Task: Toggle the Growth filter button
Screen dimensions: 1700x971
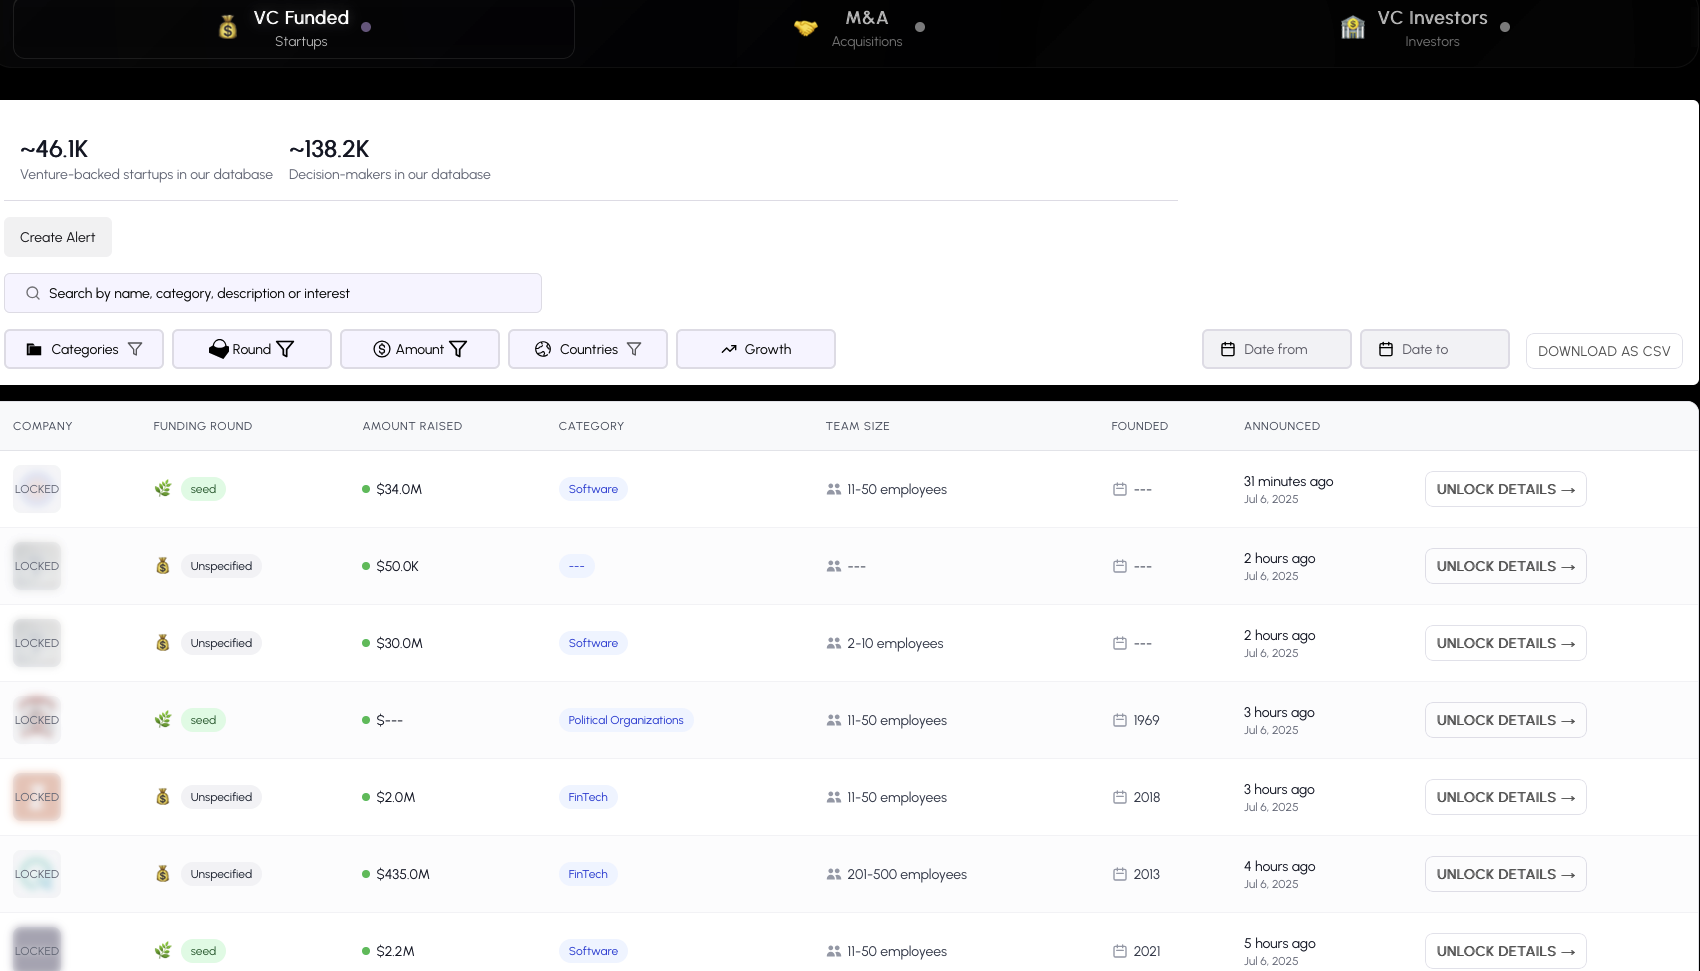Action: tap(756, 349)
